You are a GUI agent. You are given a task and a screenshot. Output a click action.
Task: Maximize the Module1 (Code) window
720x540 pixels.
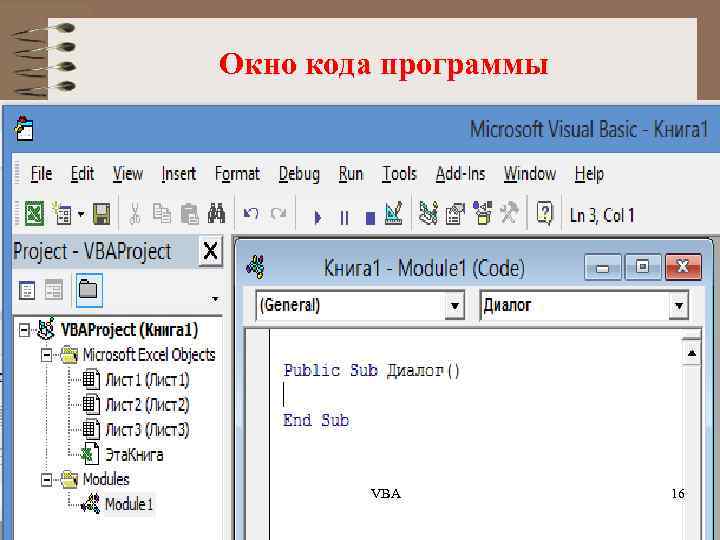[642, 266]
